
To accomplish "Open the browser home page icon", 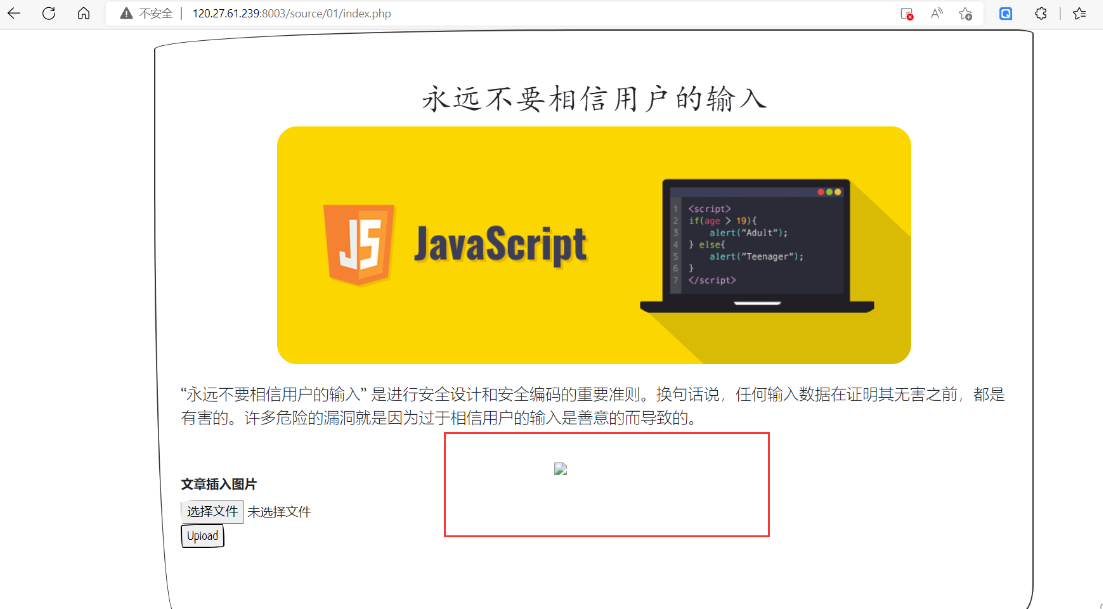I will pyautogui.click(x=84, y=13).
